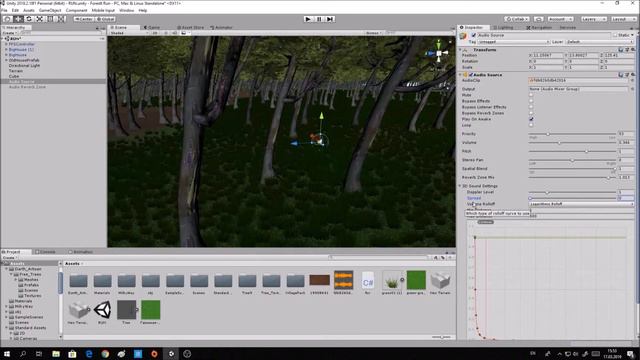Toggle the Static checkbox

(615, 36)
